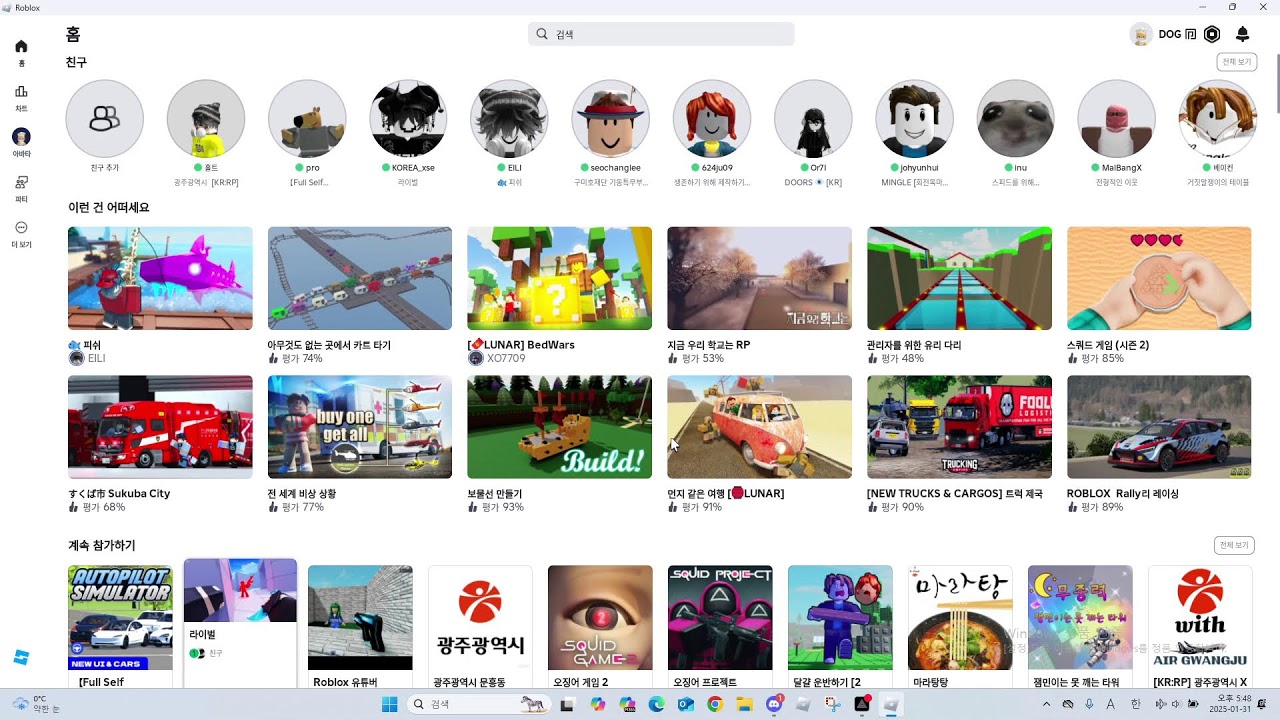
Task: Open the 계속 참가하기 section heading
Action: pos(102,545)
